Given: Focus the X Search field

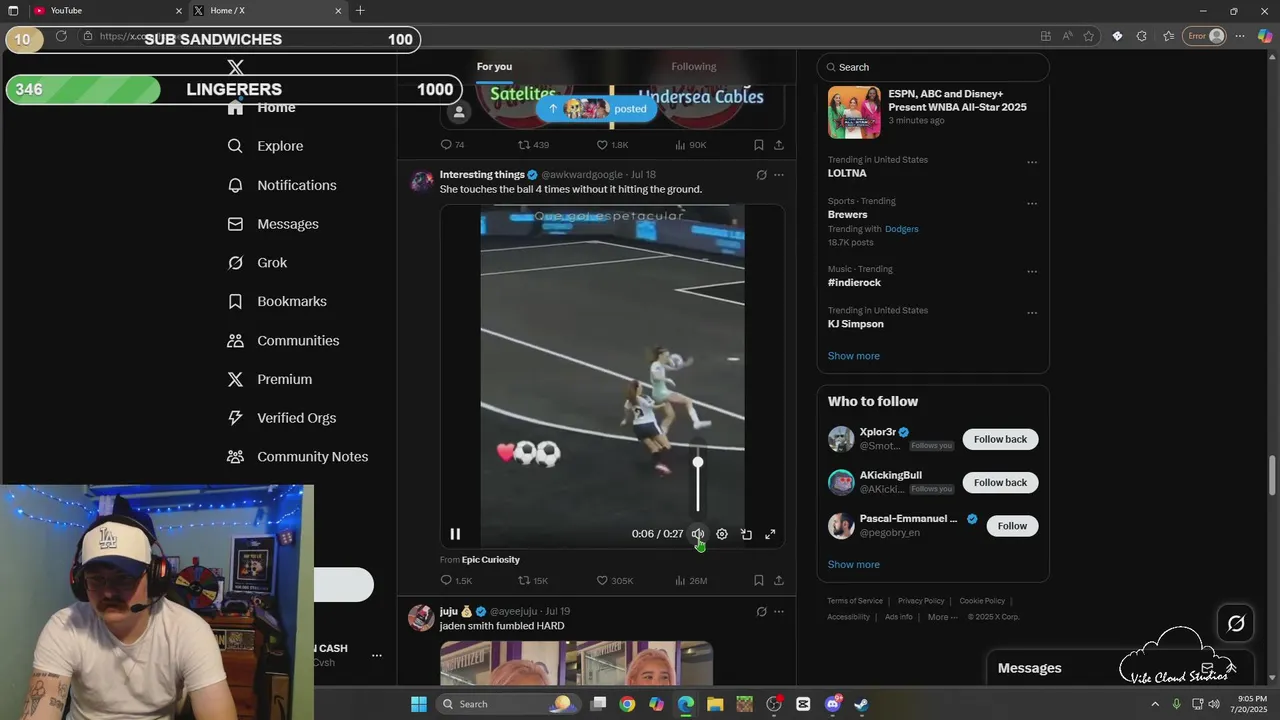Looking at the screenshot, I should coord(933,67).
